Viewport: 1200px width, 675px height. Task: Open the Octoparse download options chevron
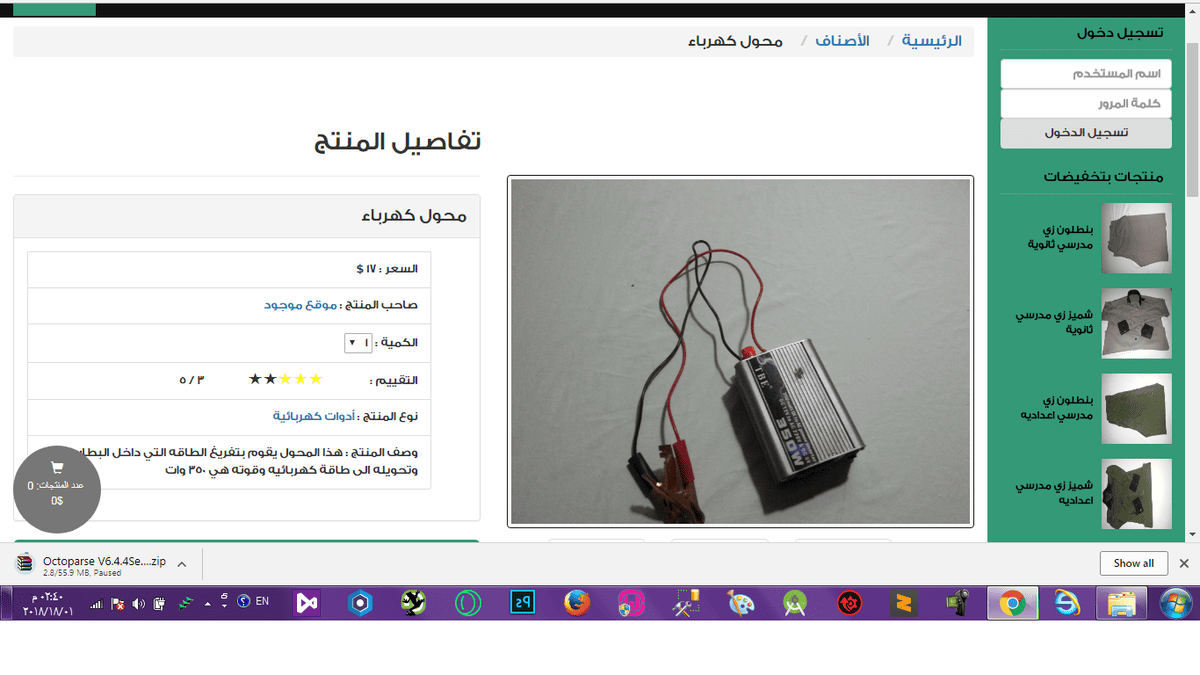tap(182, 564)
